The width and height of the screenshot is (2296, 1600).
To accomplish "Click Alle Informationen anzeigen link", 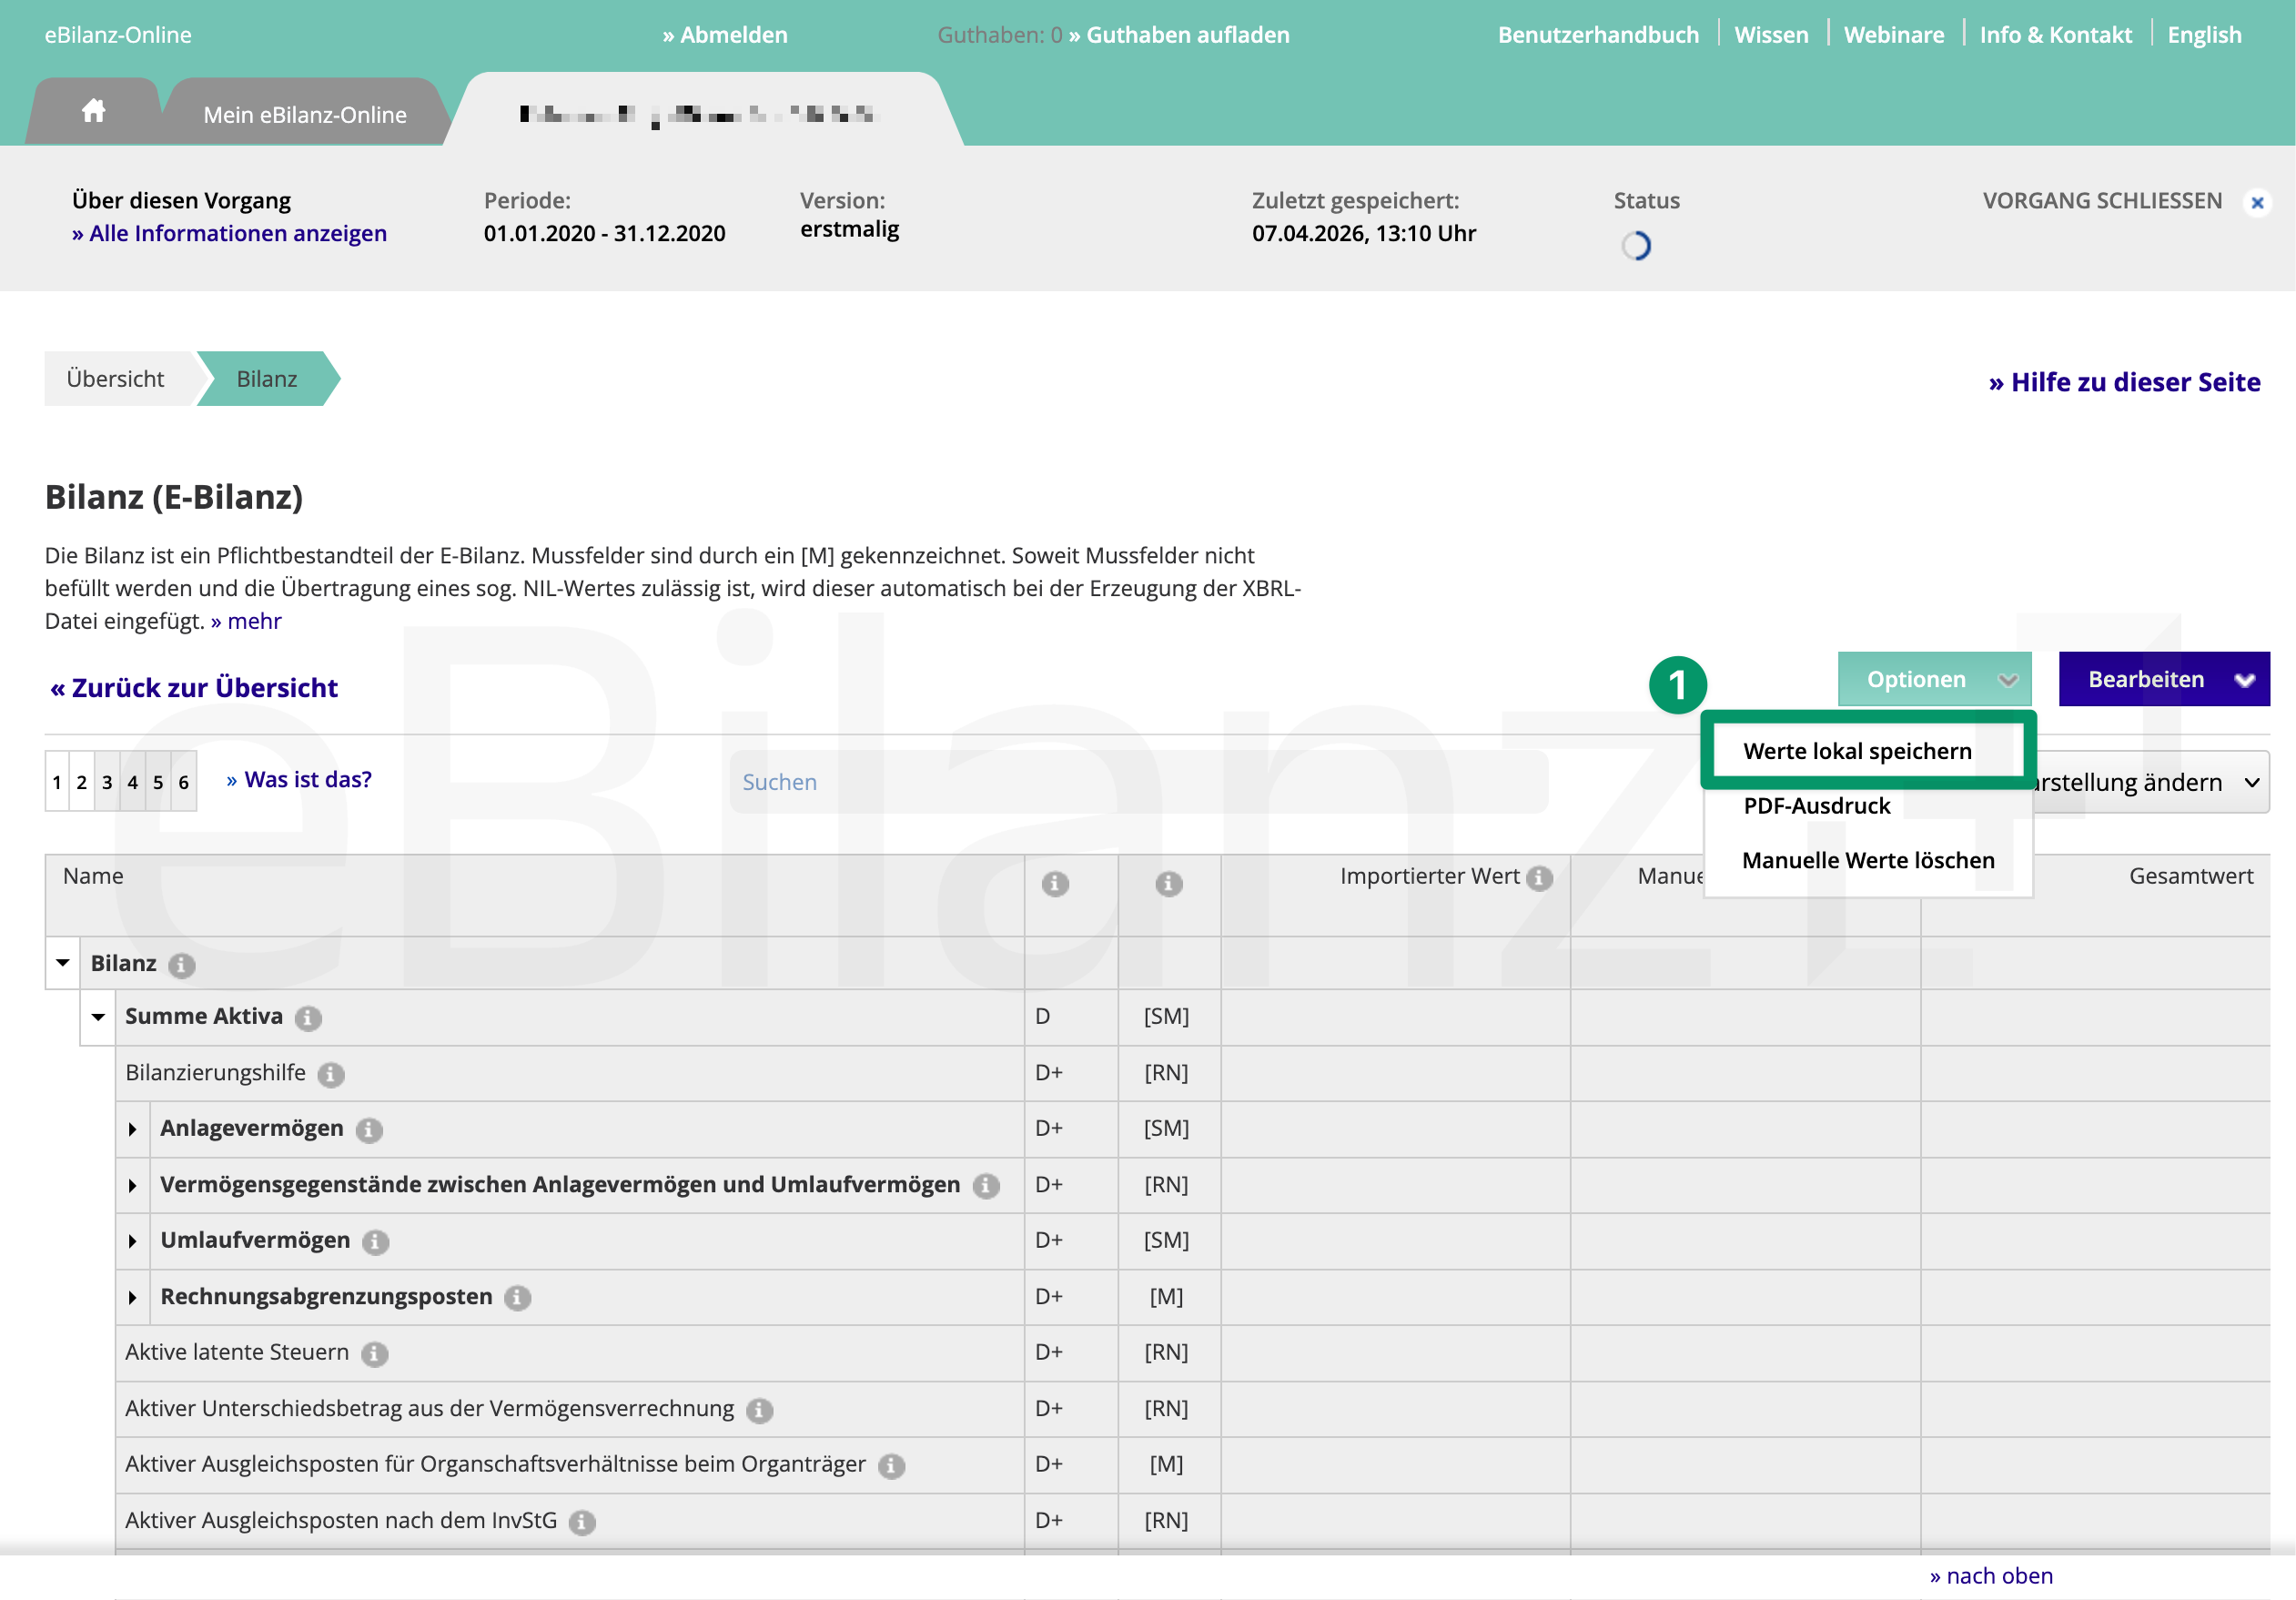I will pos(229,233).
